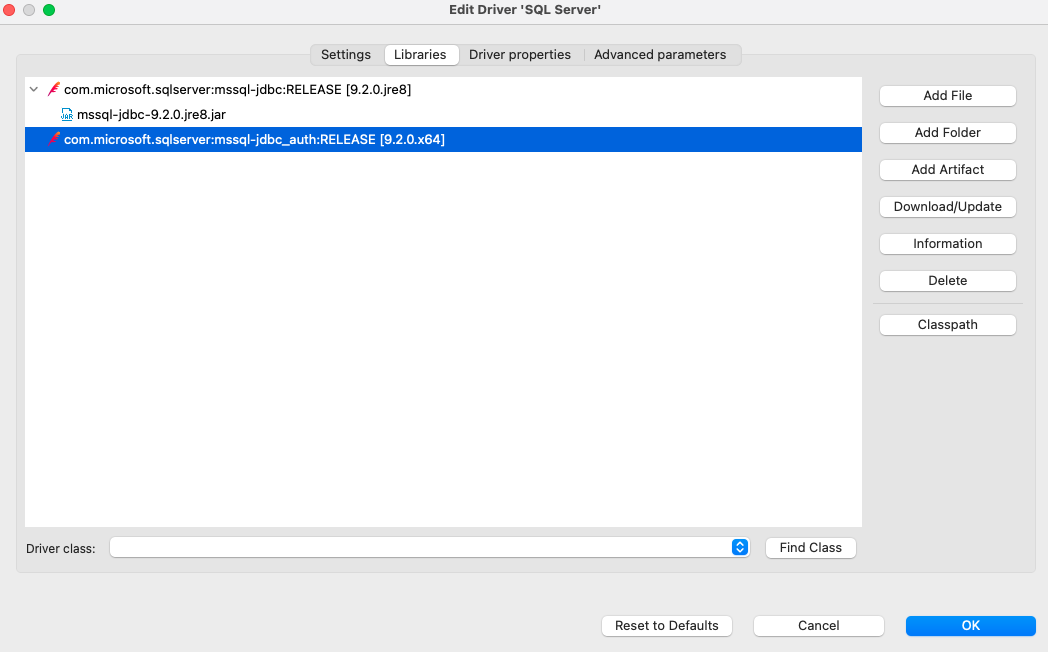Viewport: 1048px width, 652px height.
Task: Switch to the Settings tab
Action: (345, 55)
